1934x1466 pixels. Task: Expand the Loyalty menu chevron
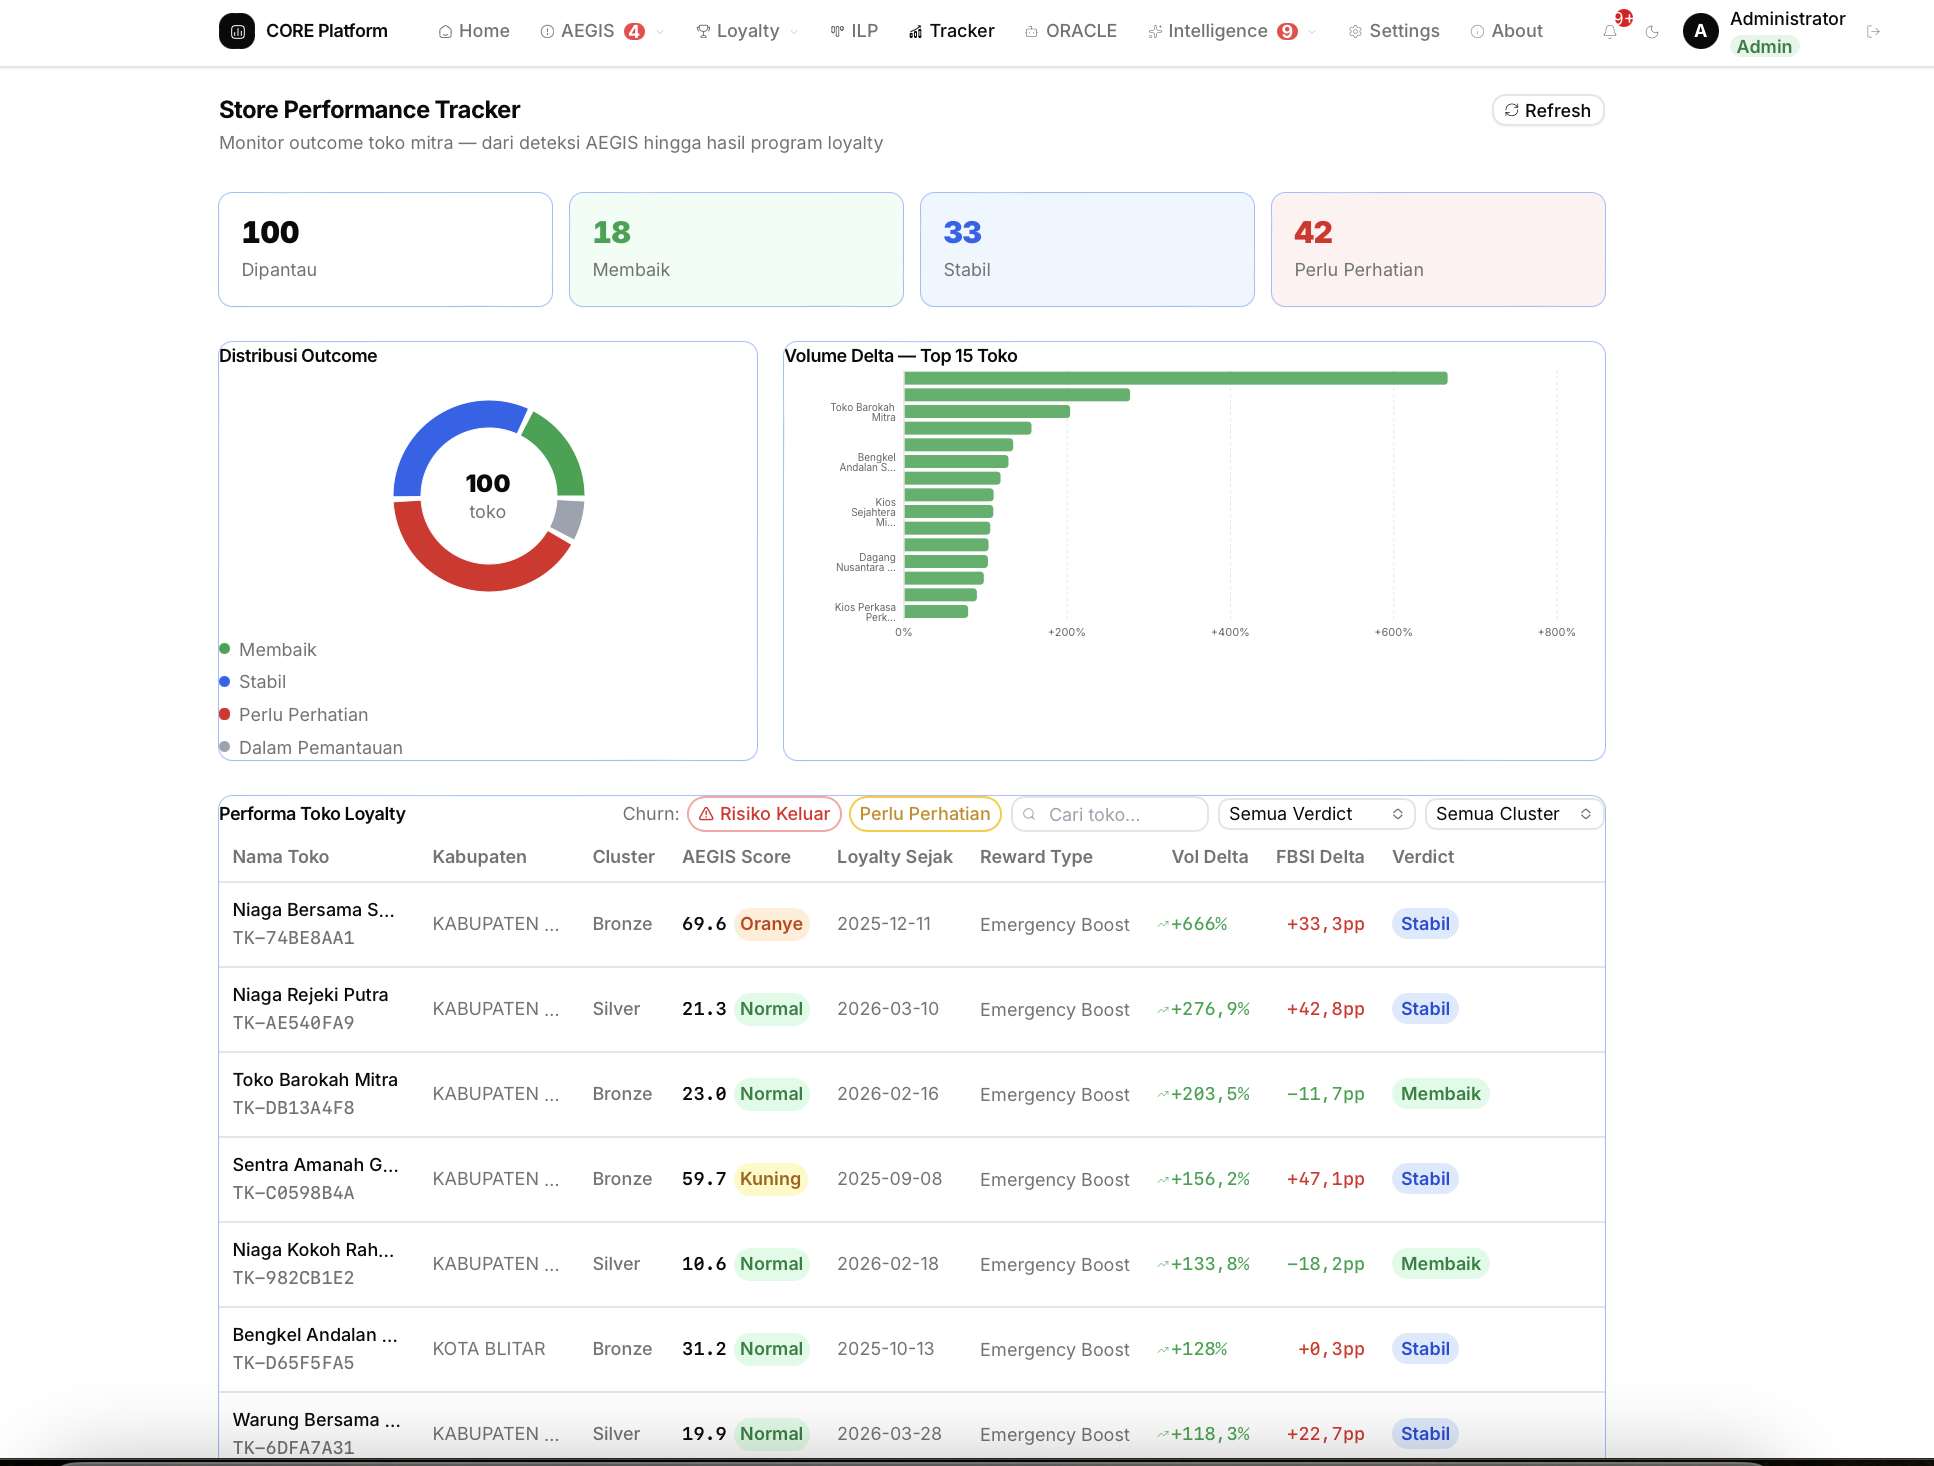794,32
